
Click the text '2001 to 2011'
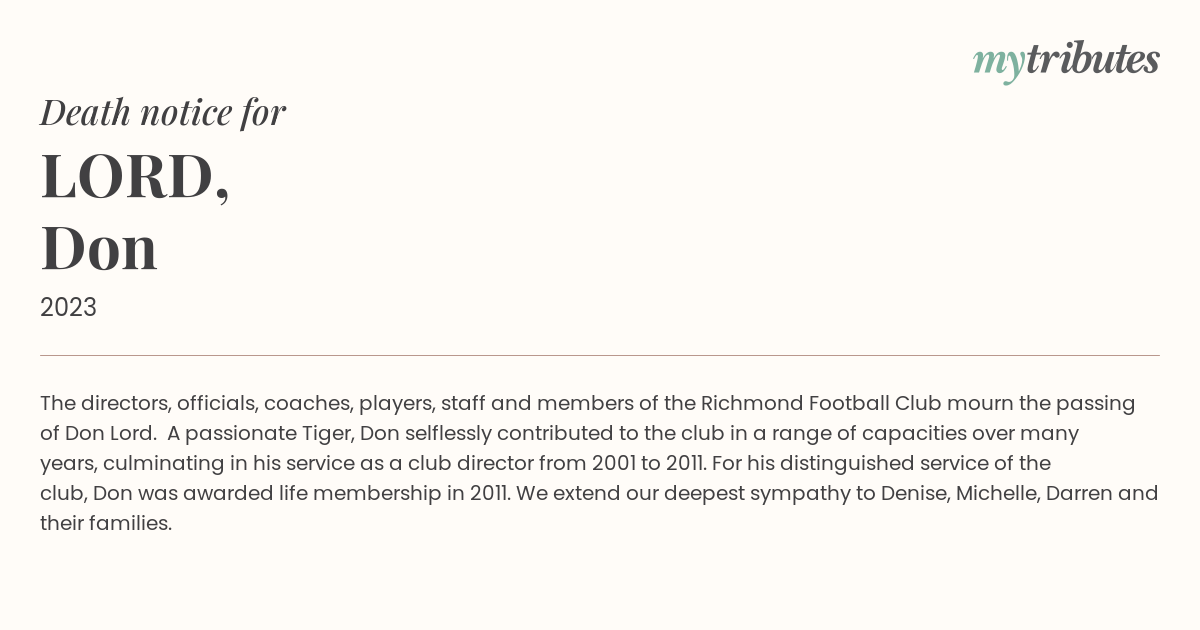[x=650, y=463]
